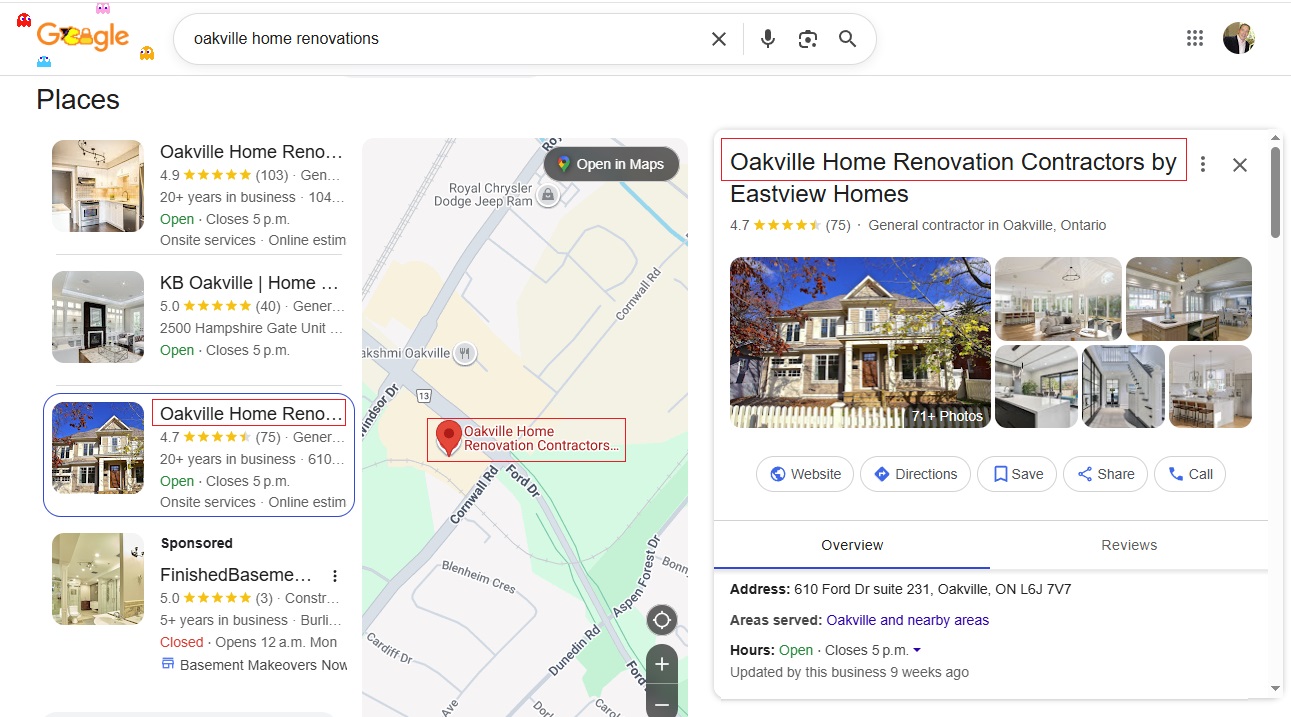Click the Website button
The image size is (1291, 717).
click(x=805, y=474)
